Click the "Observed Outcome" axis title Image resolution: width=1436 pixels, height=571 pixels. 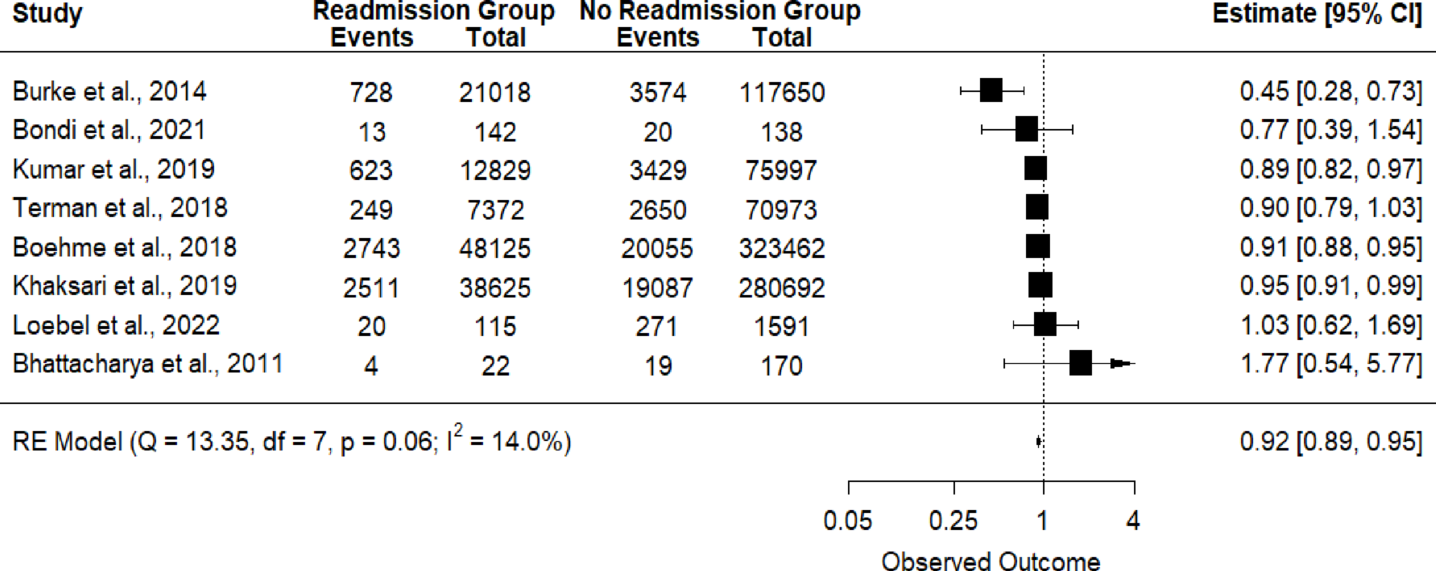(990, 561)
